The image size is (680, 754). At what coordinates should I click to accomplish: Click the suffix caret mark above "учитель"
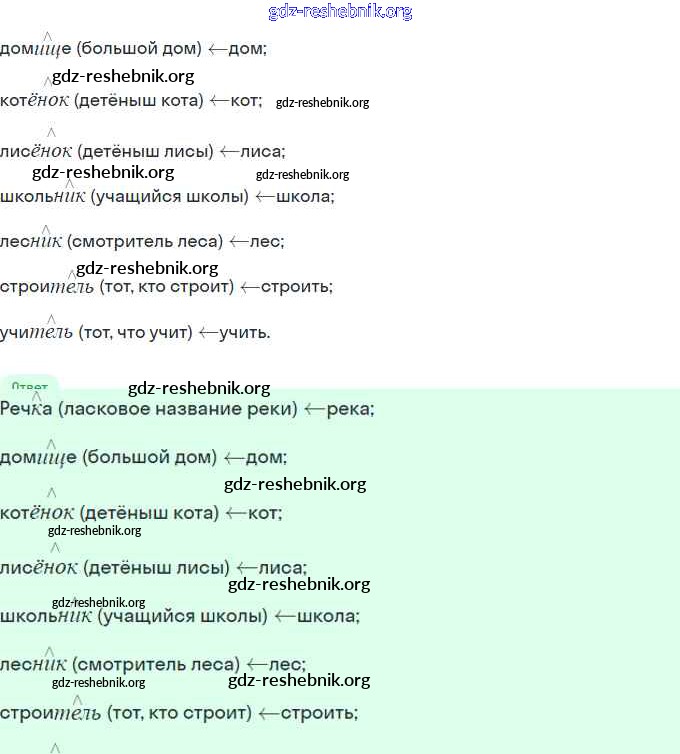pyautogui.click(x=51, y=318)
